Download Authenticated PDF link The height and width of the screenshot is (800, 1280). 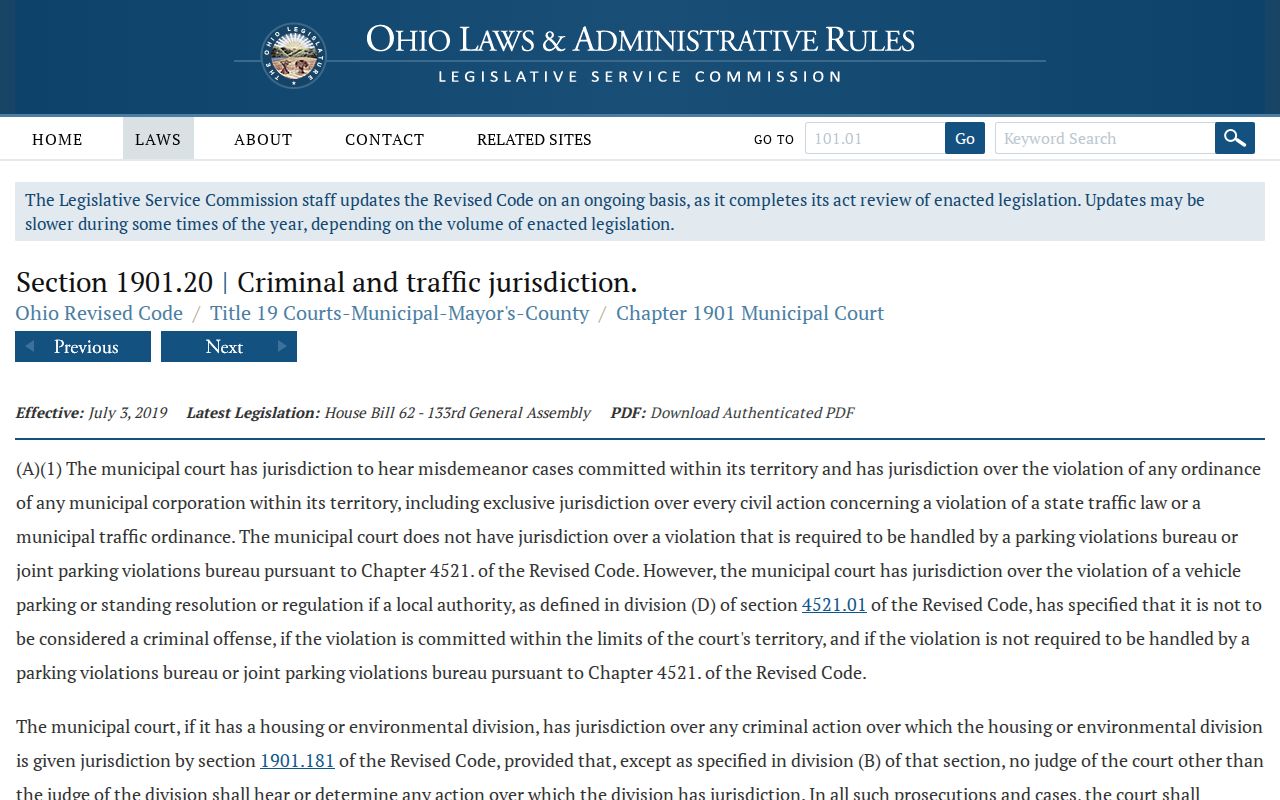coord(752,412)
